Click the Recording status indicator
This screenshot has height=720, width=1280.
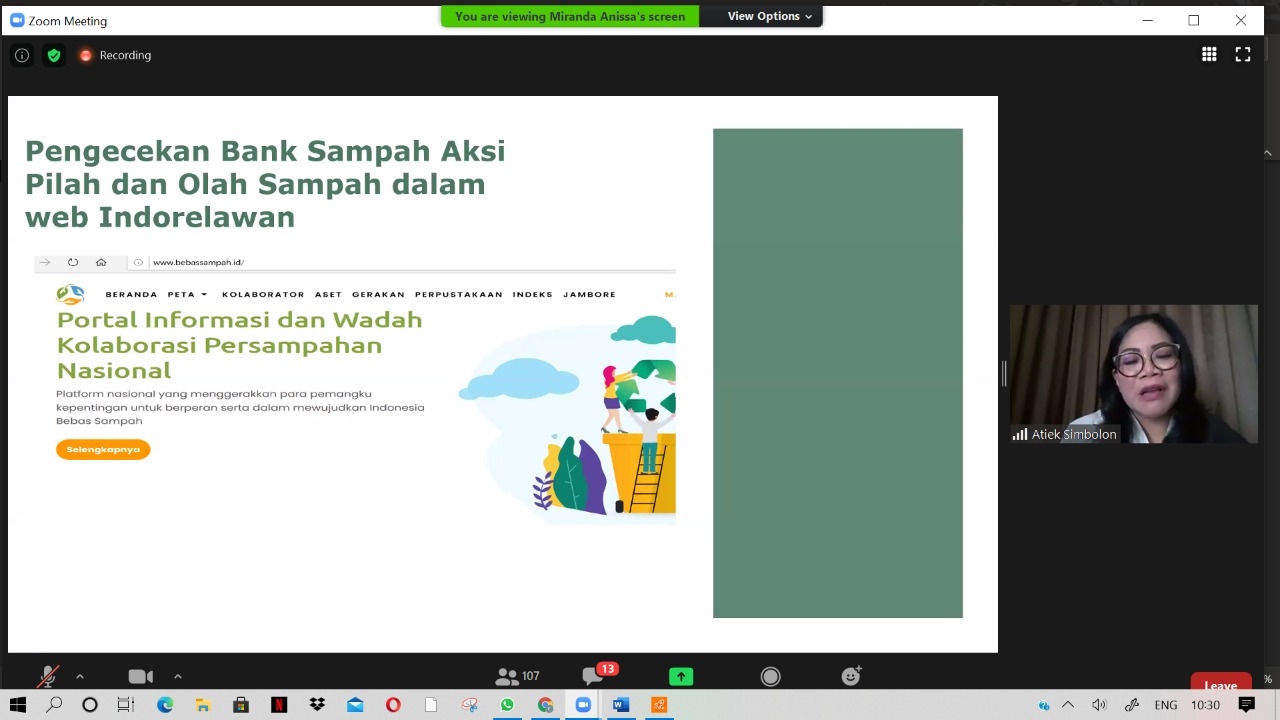(115, 56)
